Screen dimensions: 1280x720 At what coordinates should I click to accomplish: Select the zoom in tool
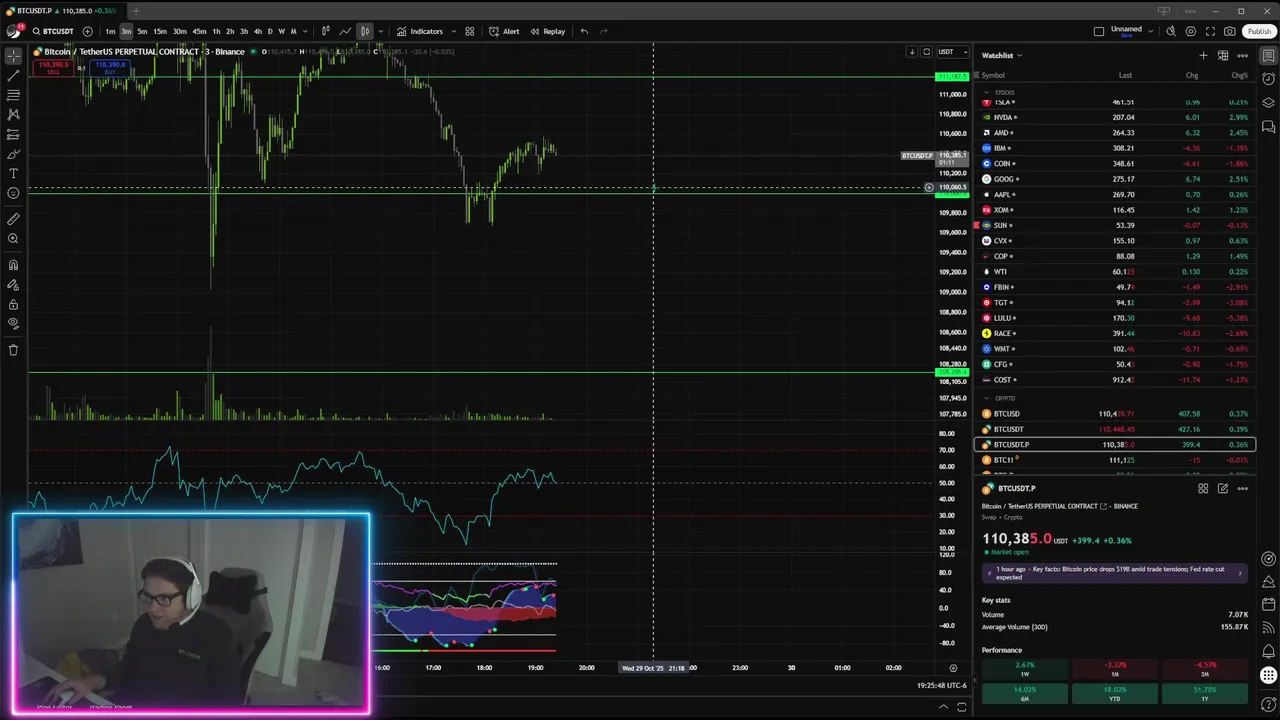click(13, 239)
